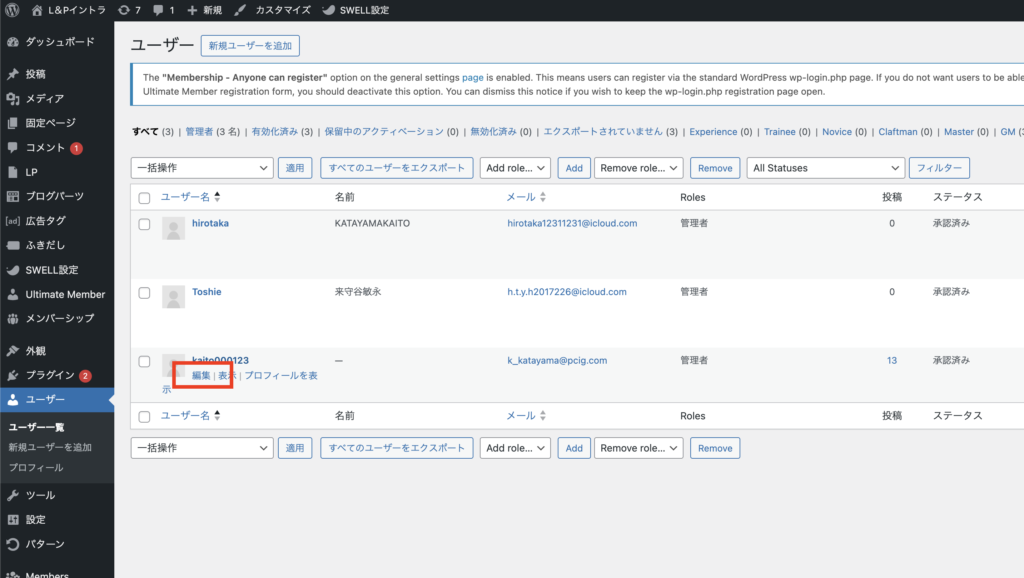The height and width of the screenshot is (578, 1024).
Task: Click the Customize brush icon in admin bar
Action: 240,10
